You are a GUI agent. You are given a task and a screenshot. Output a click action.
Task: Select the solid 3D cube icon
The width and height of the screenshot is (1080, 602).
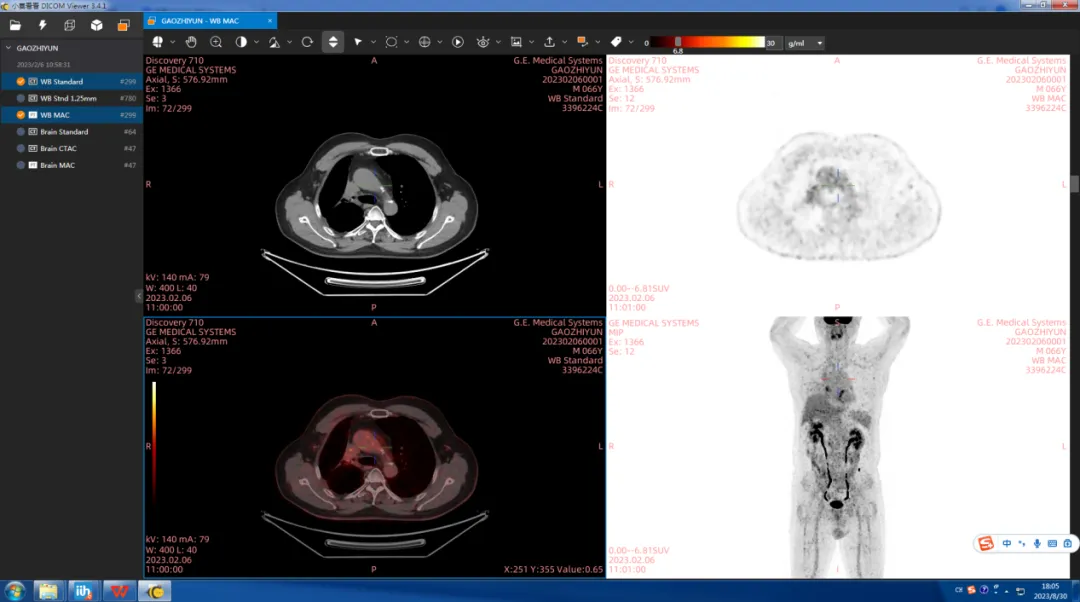point(96,25)
